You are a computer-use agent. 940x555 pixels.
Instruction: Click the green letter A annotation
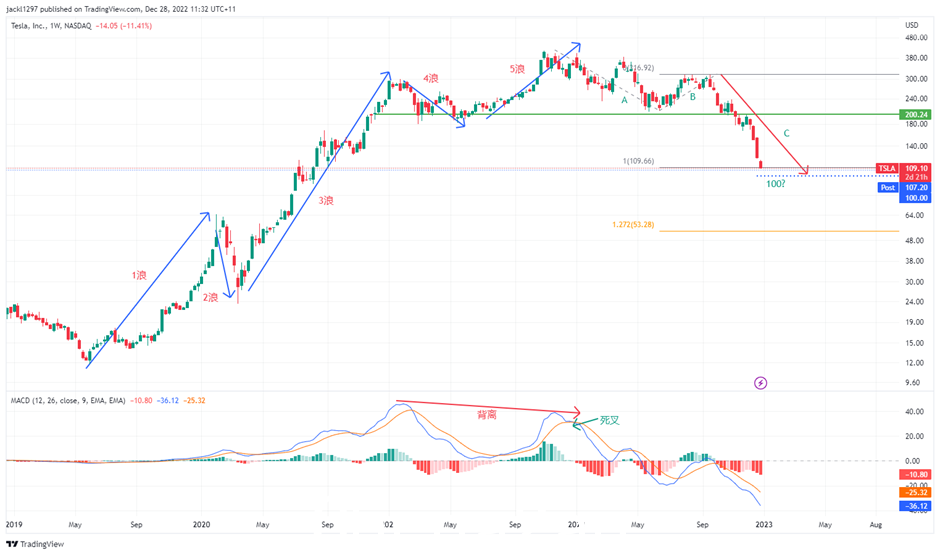tap(624, 101)
